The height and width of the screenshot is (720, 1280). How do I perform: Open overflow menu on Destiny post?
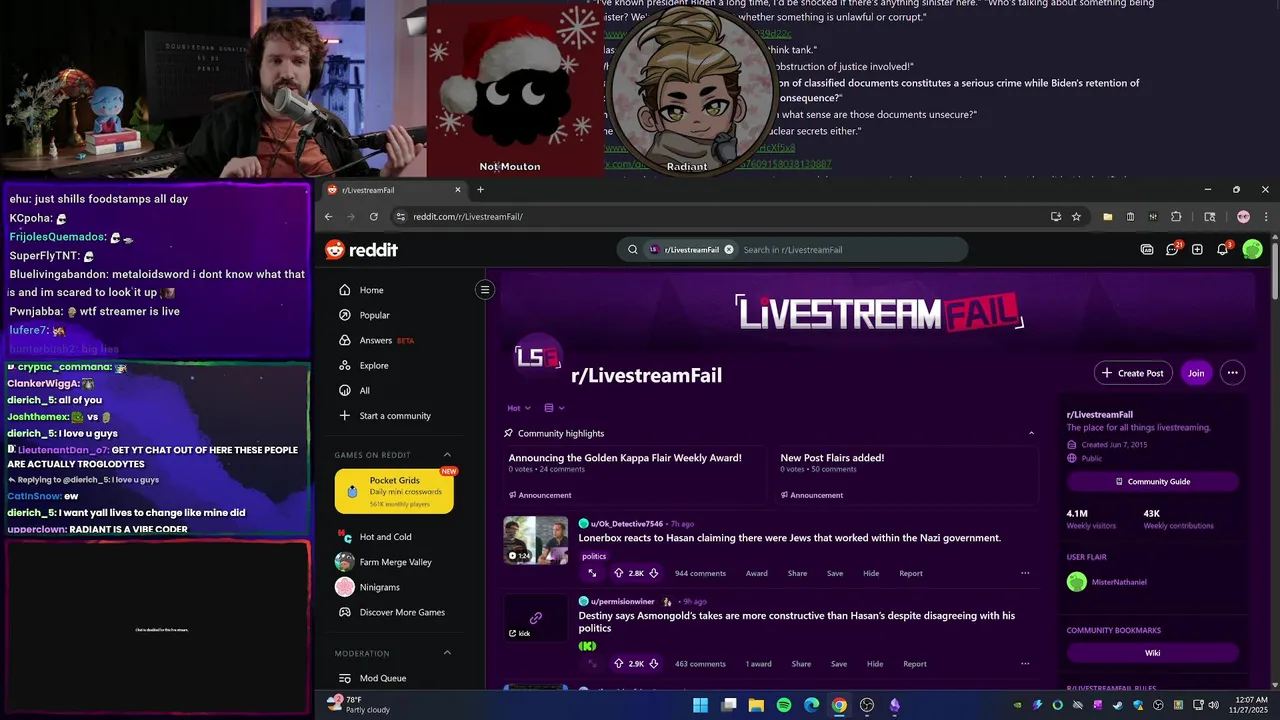tap(1025, 664)
